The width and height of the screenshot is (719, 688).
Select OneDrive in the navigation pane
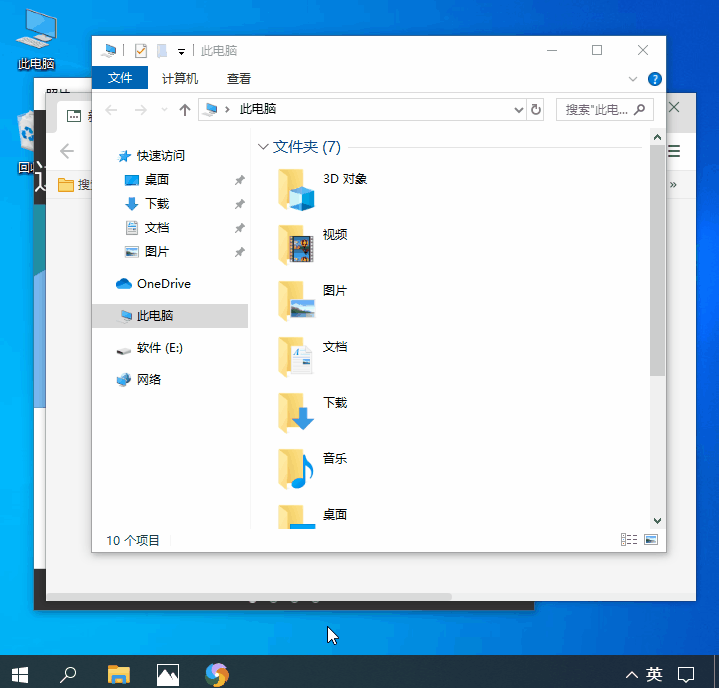click(164, 284)
